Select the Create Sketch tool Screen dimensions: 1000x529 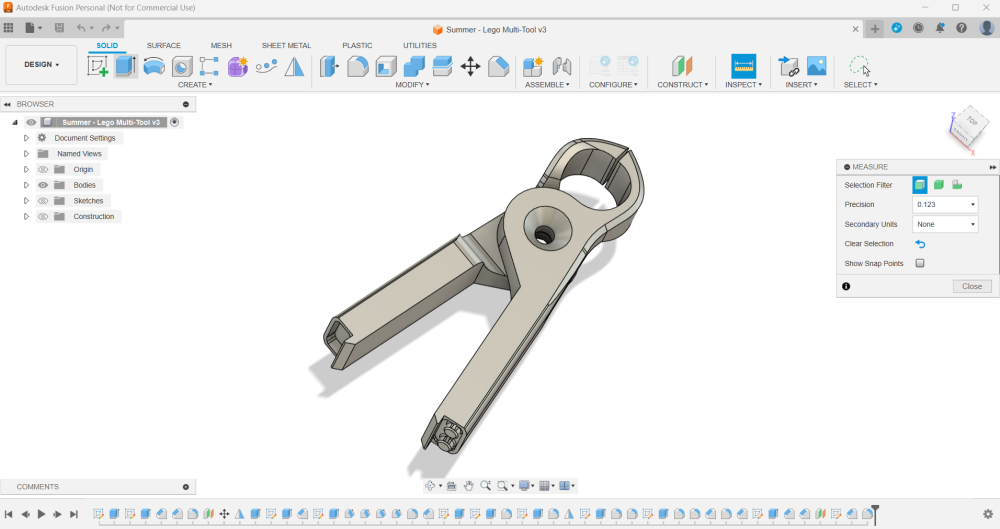[x=98, y=67]
